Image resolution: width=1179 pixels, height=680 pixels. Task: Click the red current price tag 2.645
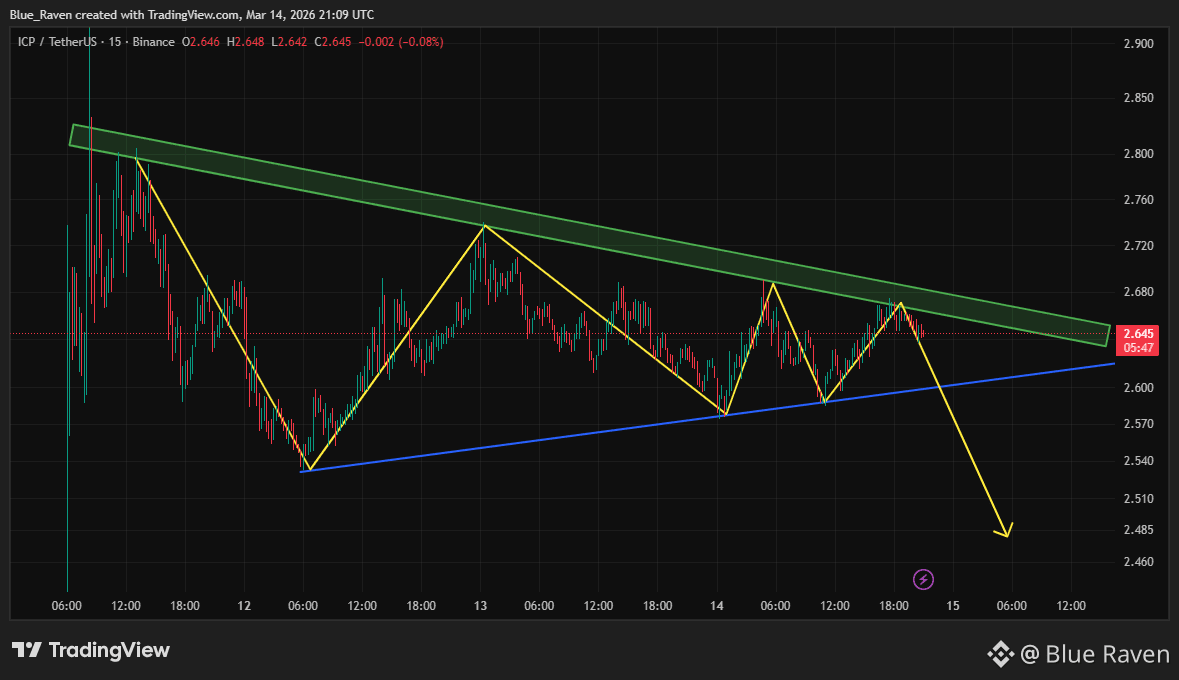coord(1138,333)
